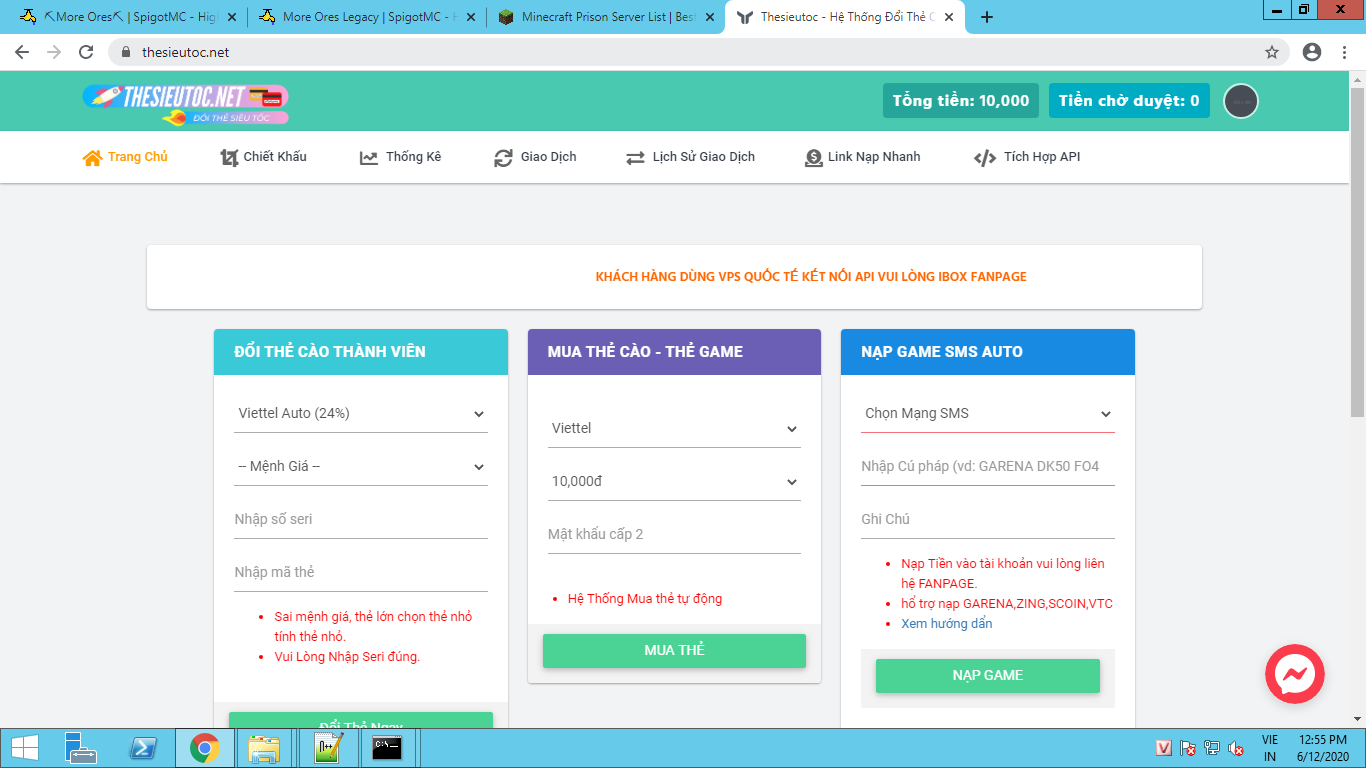
Task: Focus the Nhập Cú pháp input
Action: point(988,467)
